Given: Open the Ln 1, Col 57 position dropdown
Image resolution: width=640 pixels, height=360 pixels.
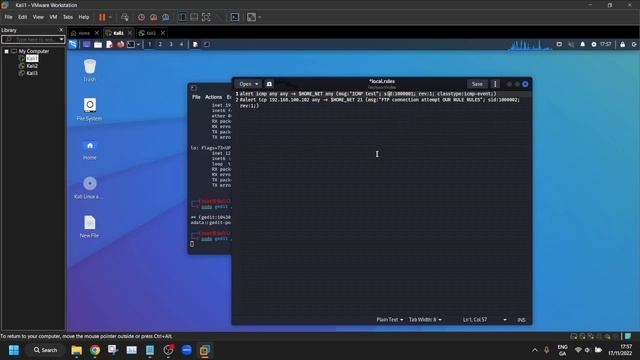Looking at the screenshot, I should pyautogui.click(x=484, y=320).
